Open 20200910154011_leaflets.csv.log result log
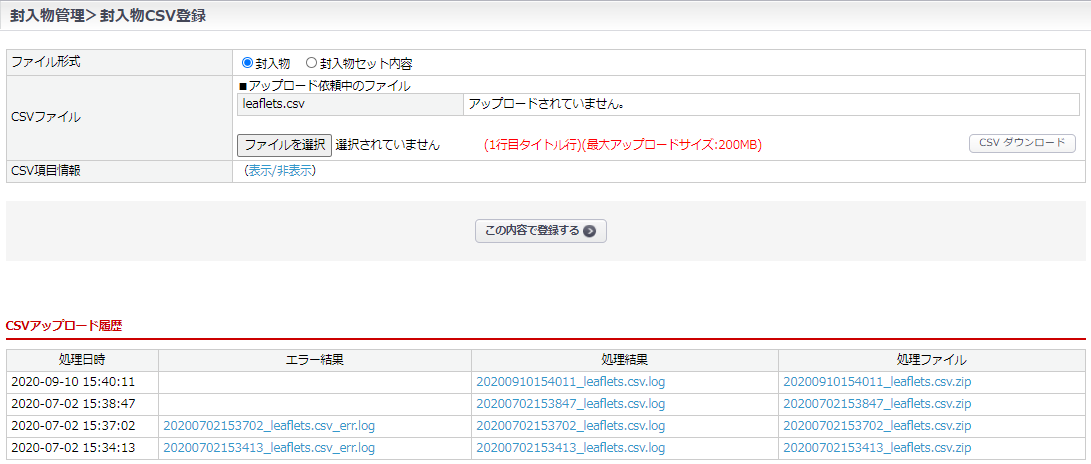This screenshot has width=1091, height=464. pyautogui.click(x=570, y=382)
